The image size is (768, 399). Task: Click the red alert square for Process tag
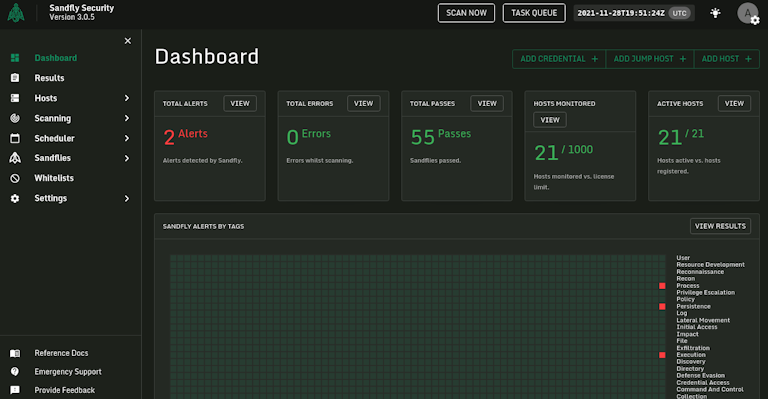click(662, 286)
